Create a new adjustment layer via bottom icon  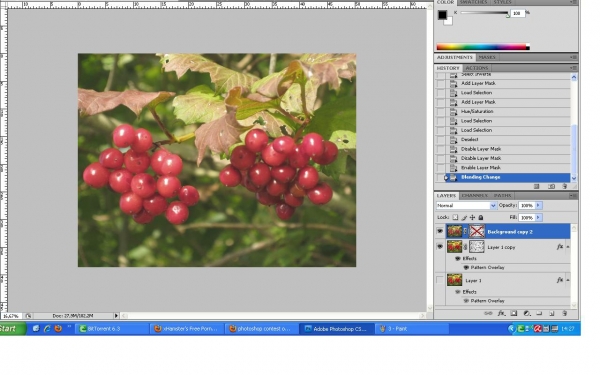(527, 313)
